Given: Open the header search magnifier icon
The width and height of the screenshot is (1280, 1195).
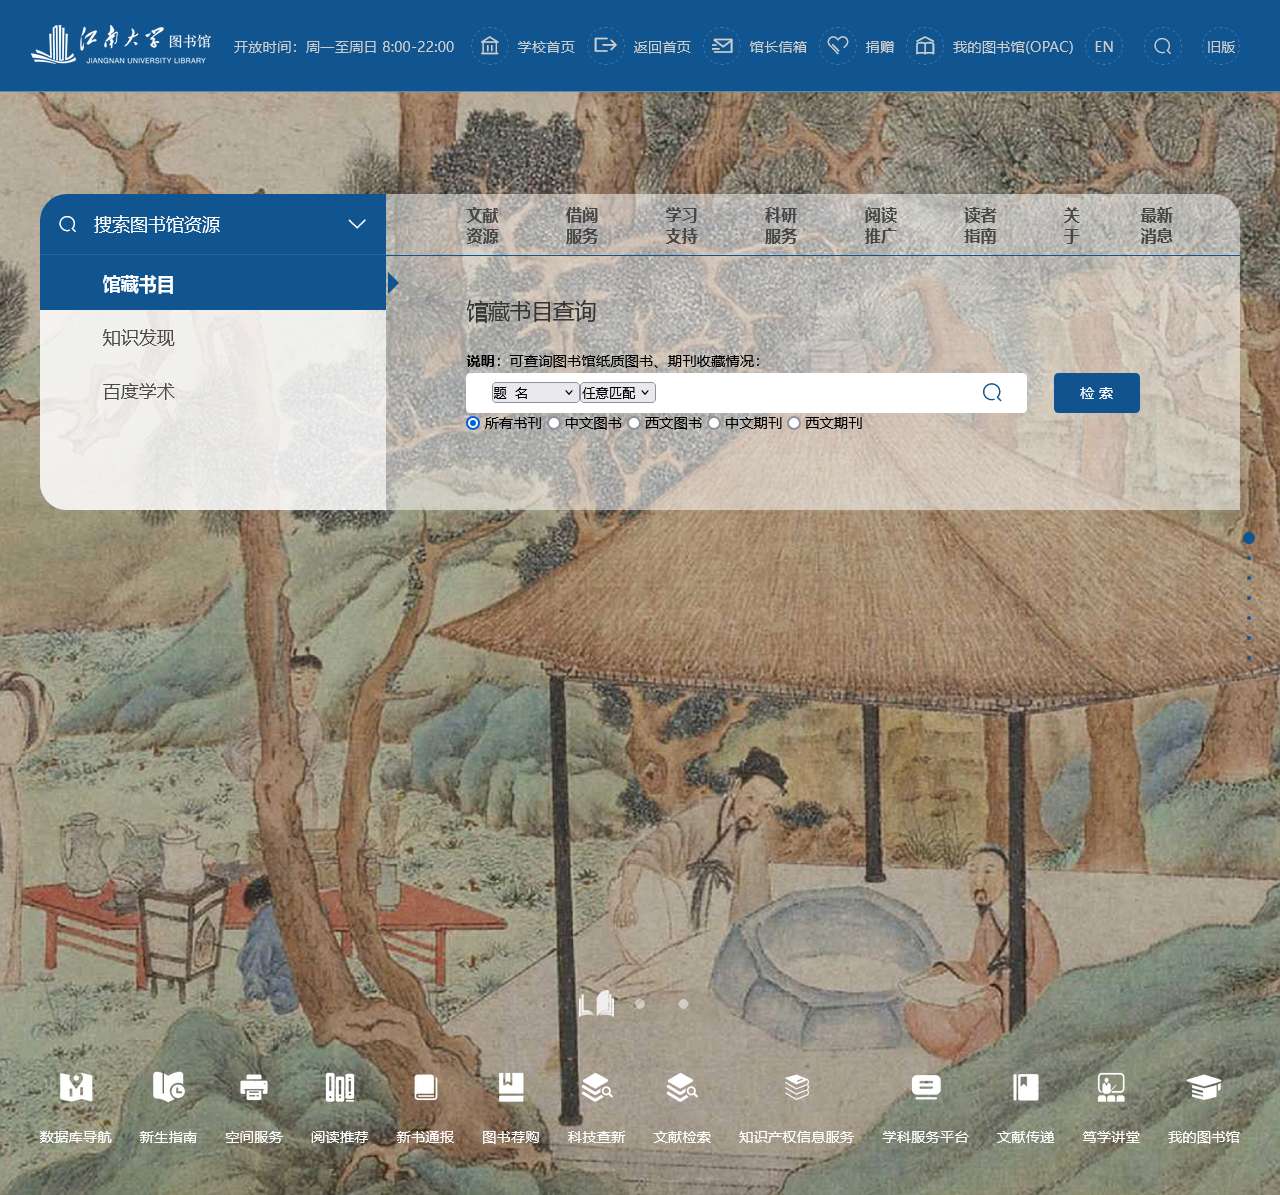Looking at the screenshot, I should pyautogui.click(x=1162, y=46).
